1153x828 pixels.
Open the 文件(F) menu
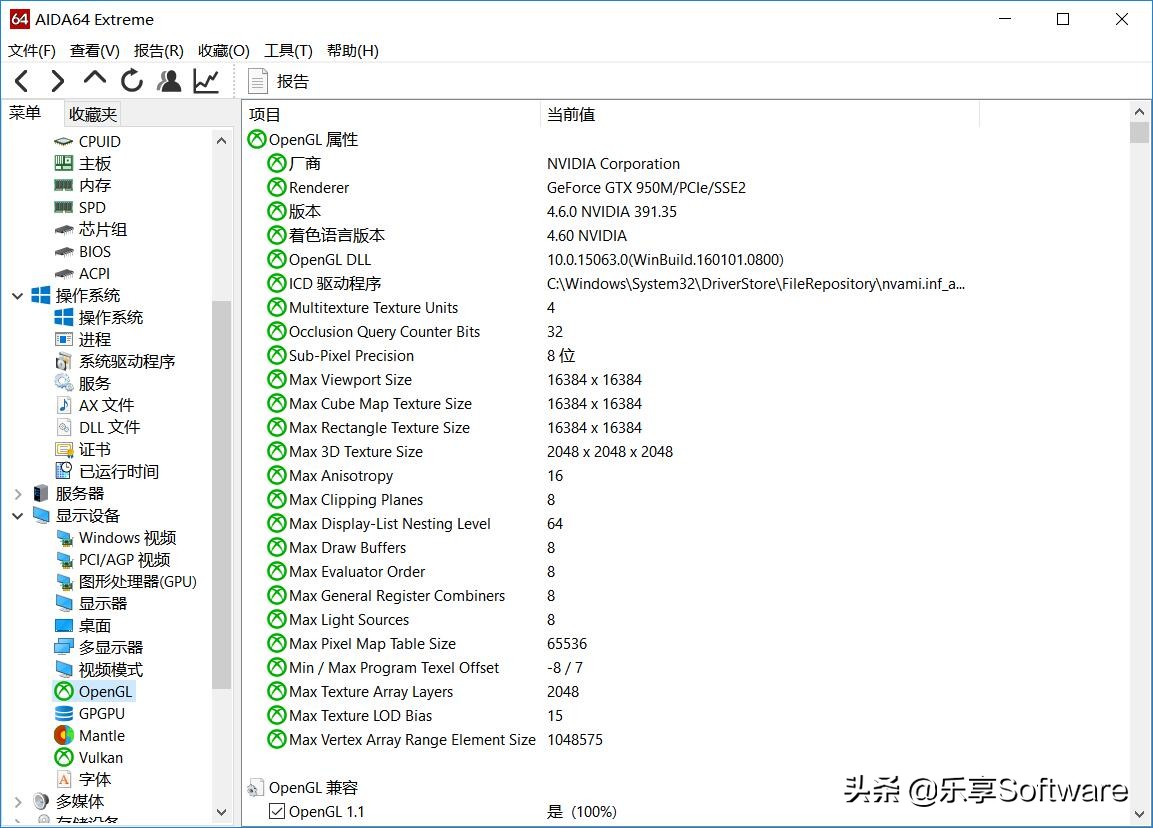tap(31, 50)
